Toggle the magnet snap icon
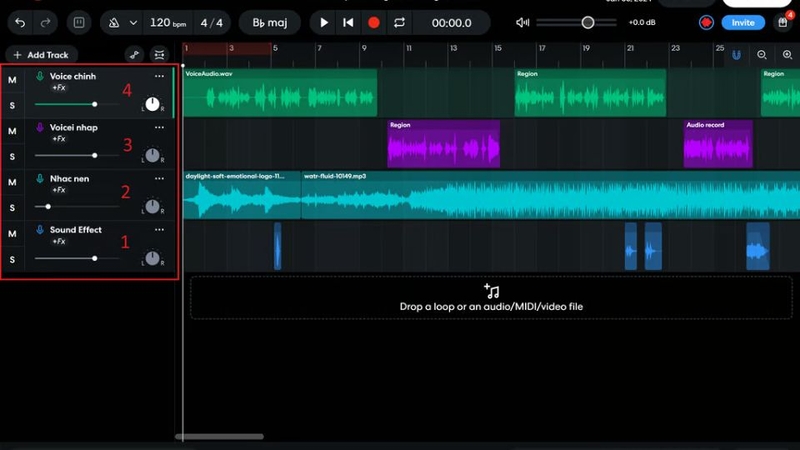 tap(736, 55)
